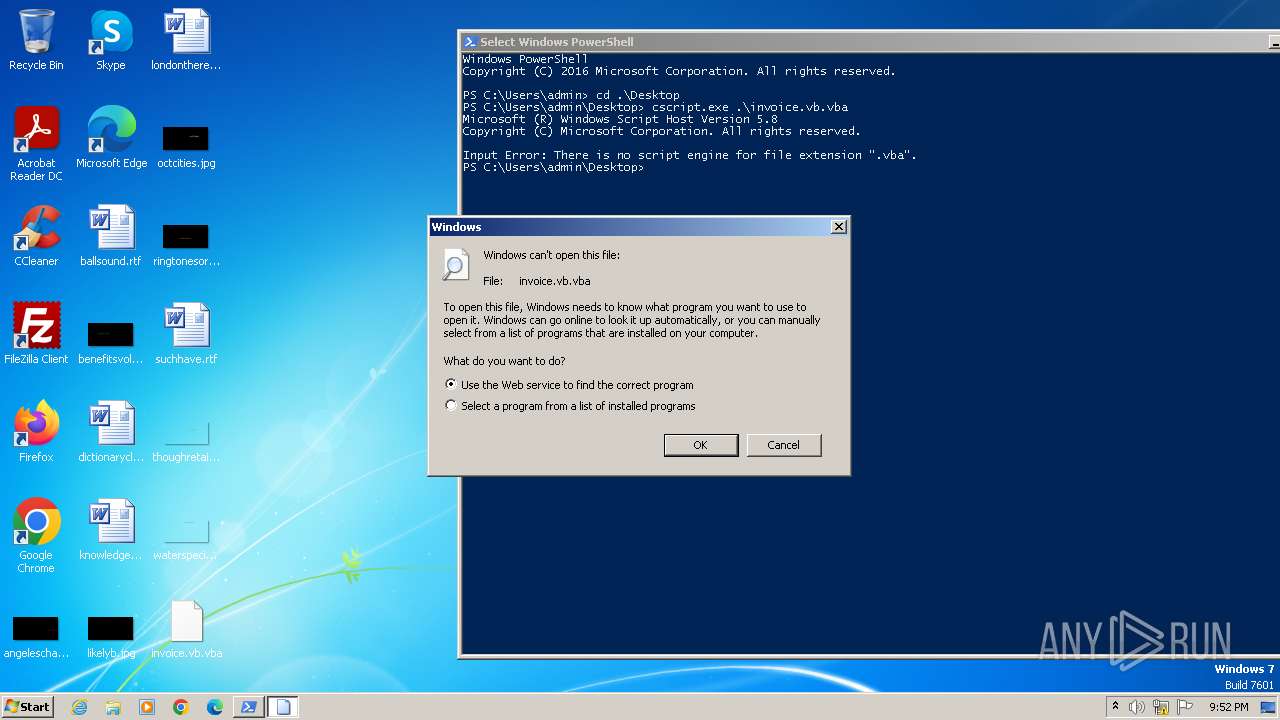Focus the Select Windows PowerShell title bar

(x=870, y=42)
